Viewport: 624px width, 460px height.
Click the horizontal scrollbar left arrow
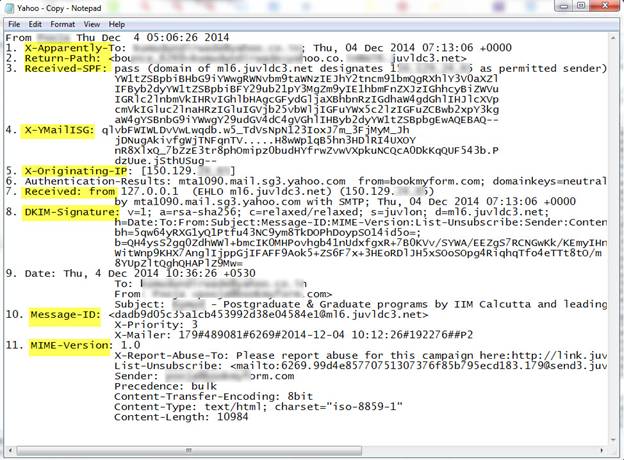click(10, 450)
